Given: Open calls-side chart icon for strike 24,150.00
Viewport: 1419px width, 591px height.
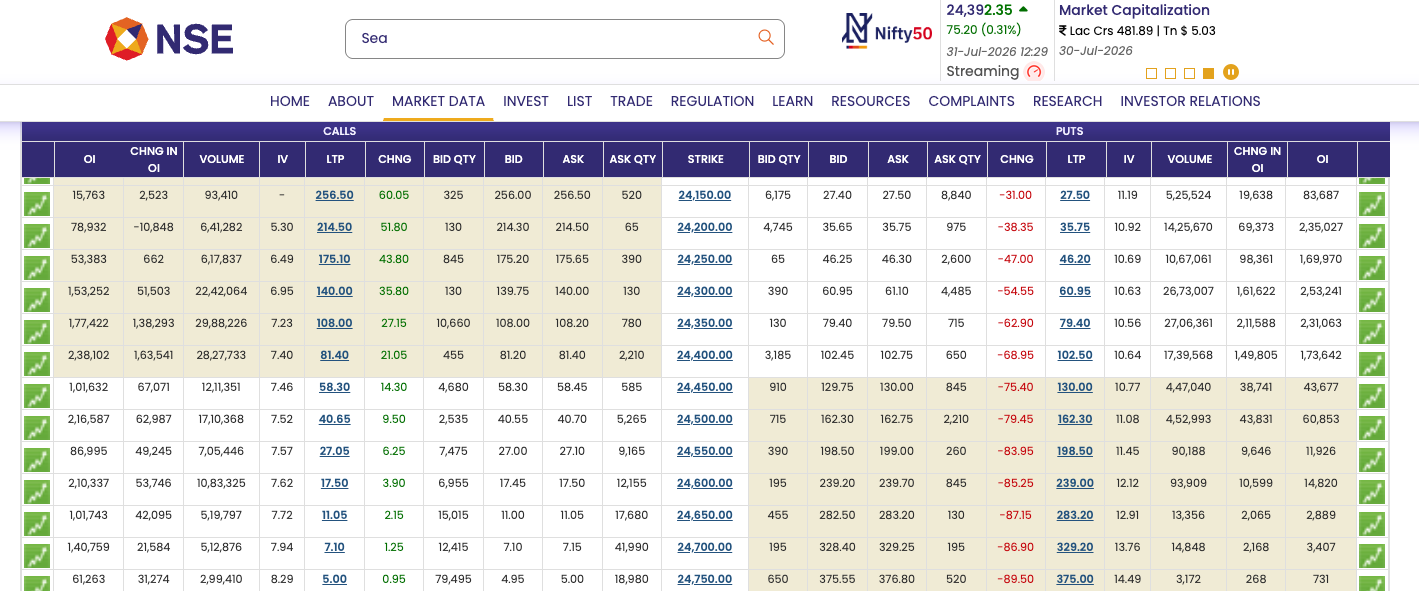Looking at the screenshot, I should pos(37,204).
